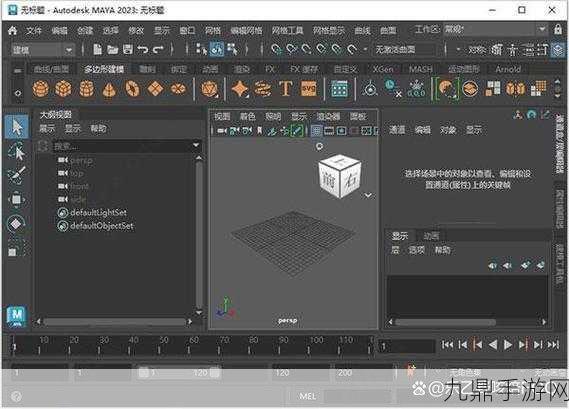Screen dimensions: 569x409
Task: Open the teal content browser grid icon
Action: [x=340, y=89]
